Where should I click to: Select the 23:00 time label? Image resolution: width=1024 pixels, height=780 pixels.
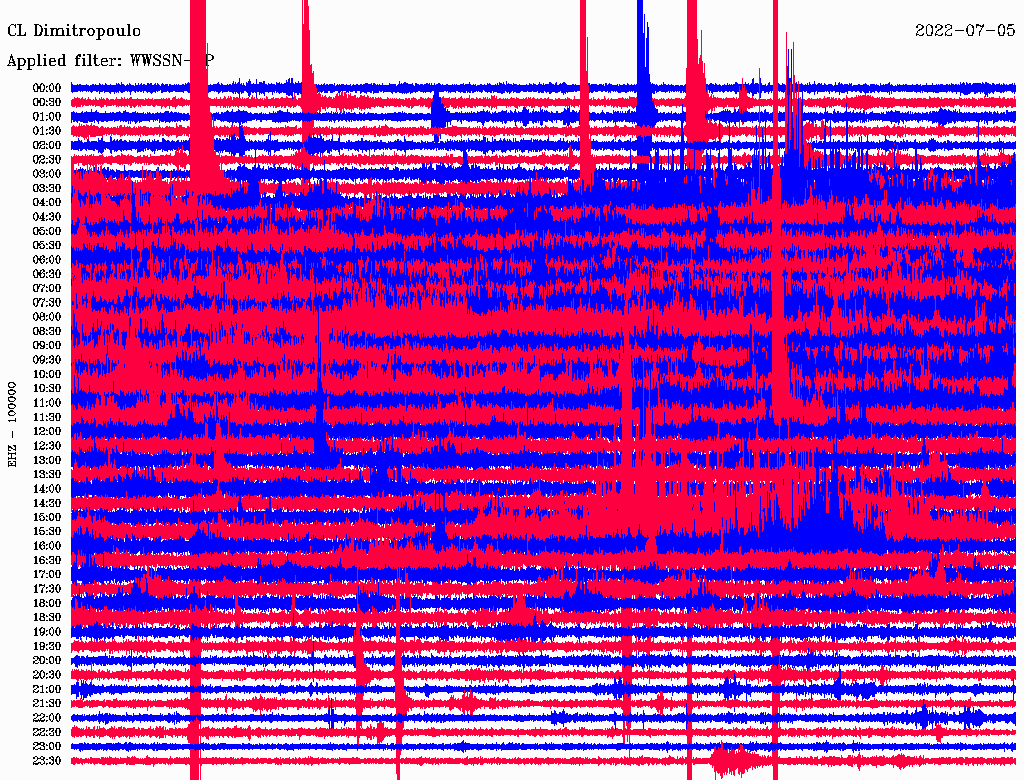47,746
